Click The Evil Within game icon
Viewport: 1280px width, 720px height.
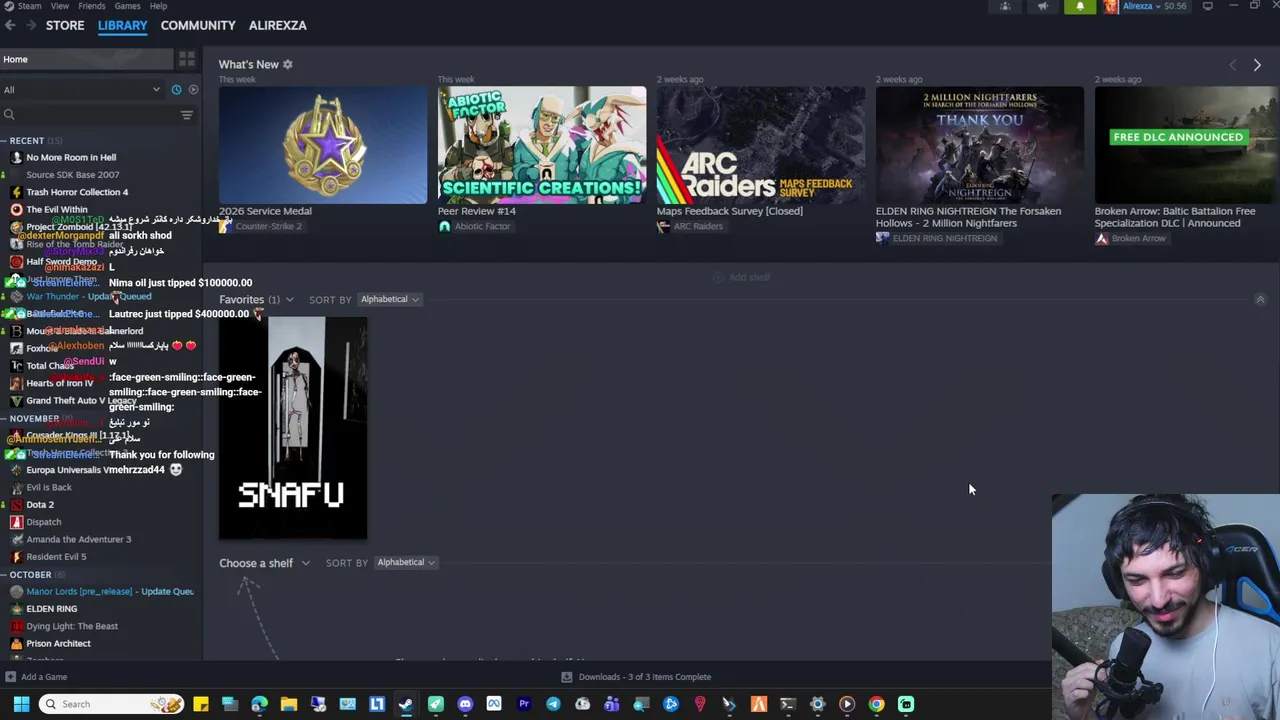pos(16,209)
